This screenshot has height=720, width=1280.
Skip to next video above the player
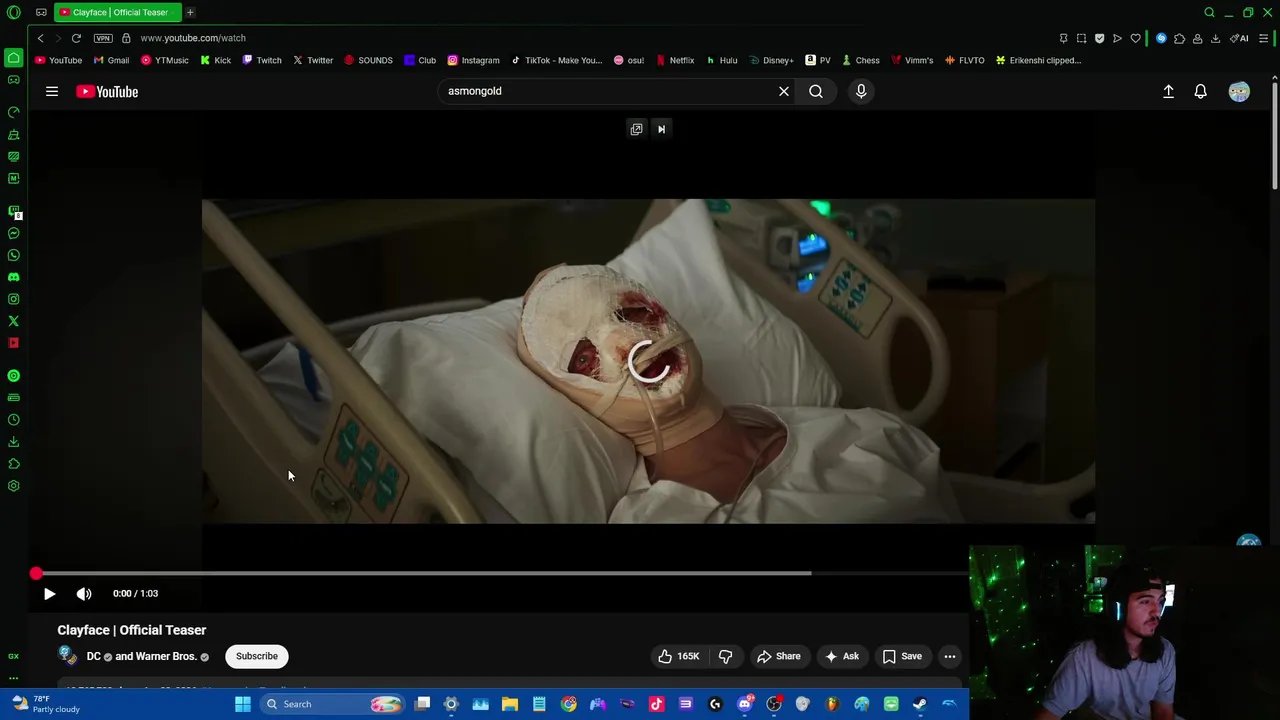pyautogui.click(x=661, y=129)
